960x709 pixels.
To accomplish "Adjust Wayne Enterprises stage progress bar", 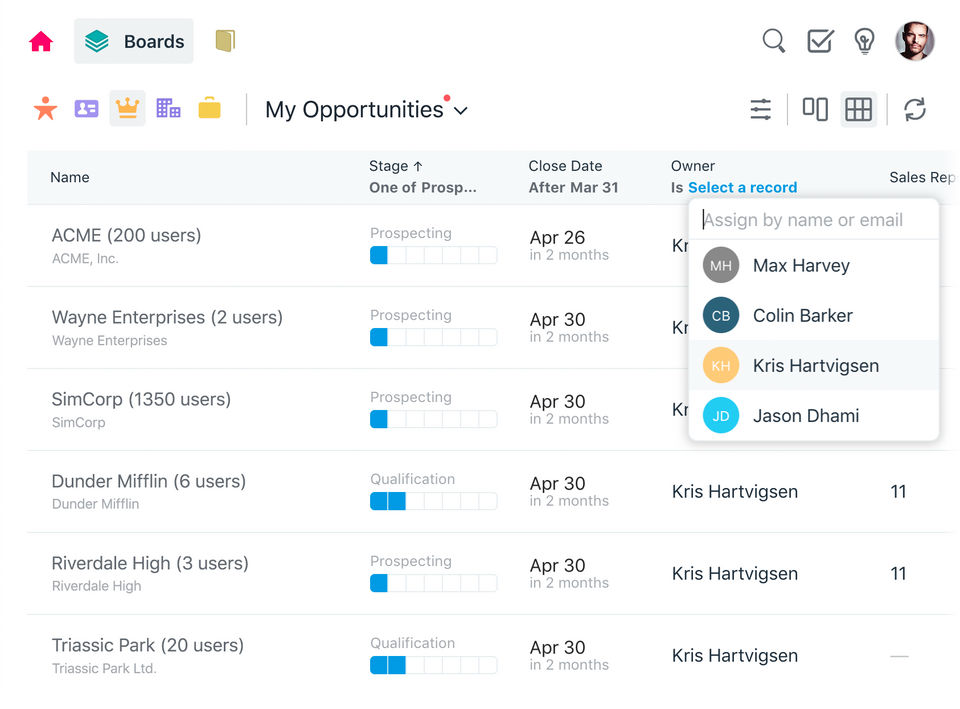I will click(433, 337).
